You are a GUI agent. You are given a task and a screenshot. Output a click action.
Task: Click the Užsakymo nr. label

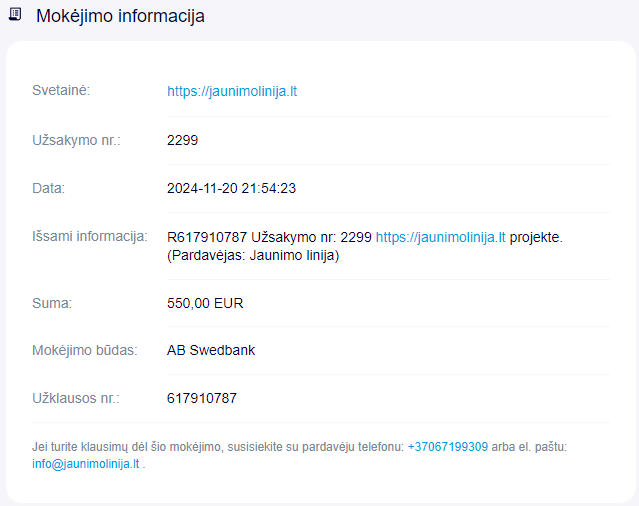point(76,140)
